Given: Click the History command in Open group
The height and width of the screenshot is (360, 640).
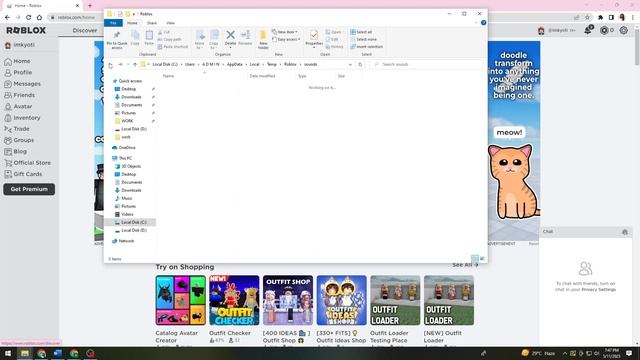Looking at the screenshot, I should [x=334, y=47].
